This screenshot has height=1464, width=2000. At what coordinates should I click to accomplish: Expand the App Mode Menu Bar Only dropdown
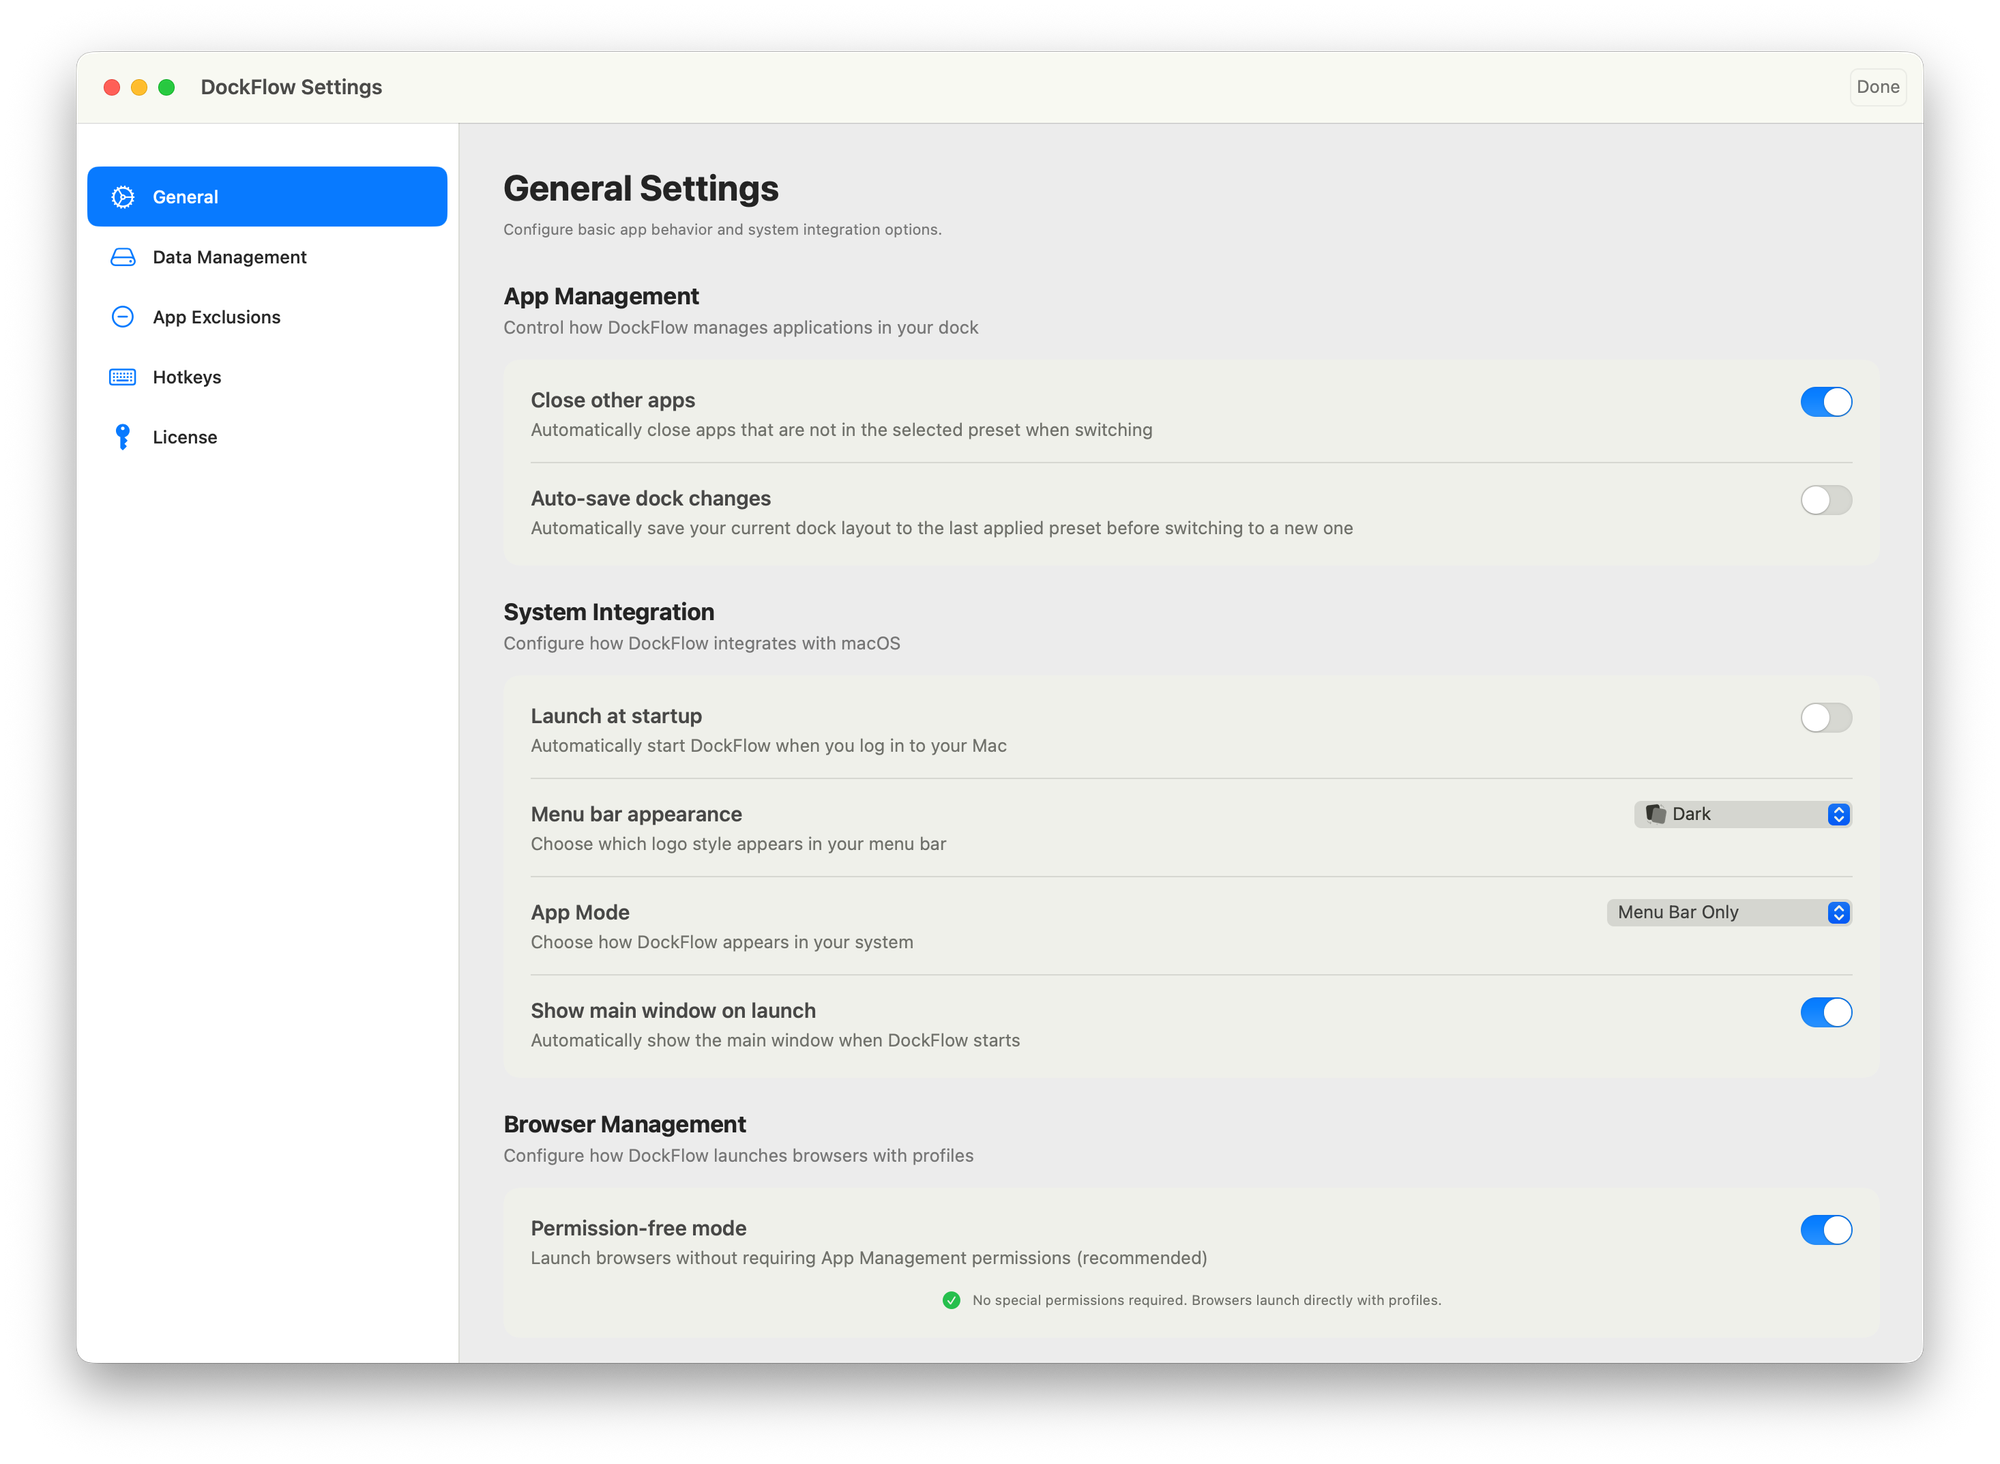(x=1728, y=912)
